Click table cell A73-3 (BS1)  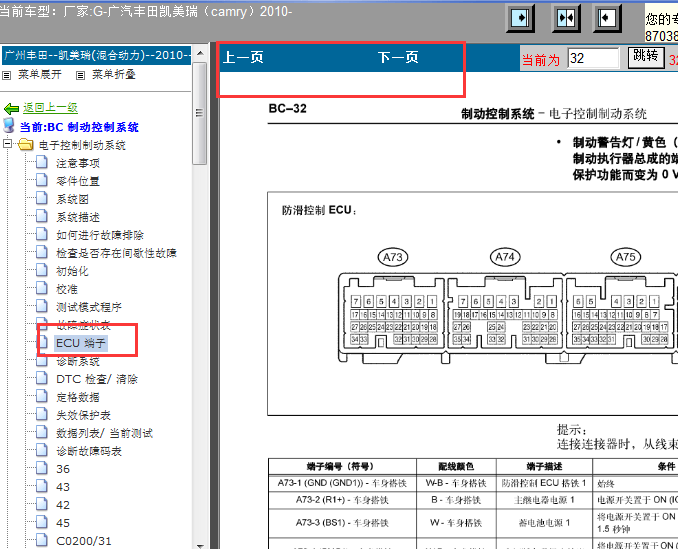[342, 523]
